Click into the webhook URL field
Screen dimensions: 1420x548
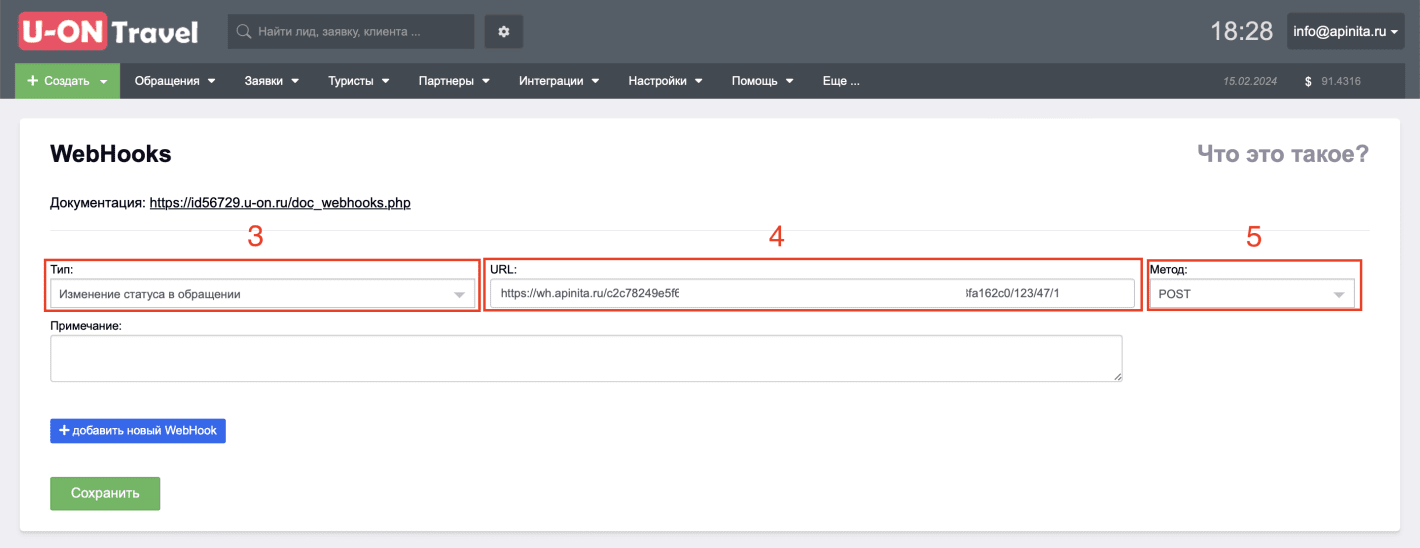point(811,294)
